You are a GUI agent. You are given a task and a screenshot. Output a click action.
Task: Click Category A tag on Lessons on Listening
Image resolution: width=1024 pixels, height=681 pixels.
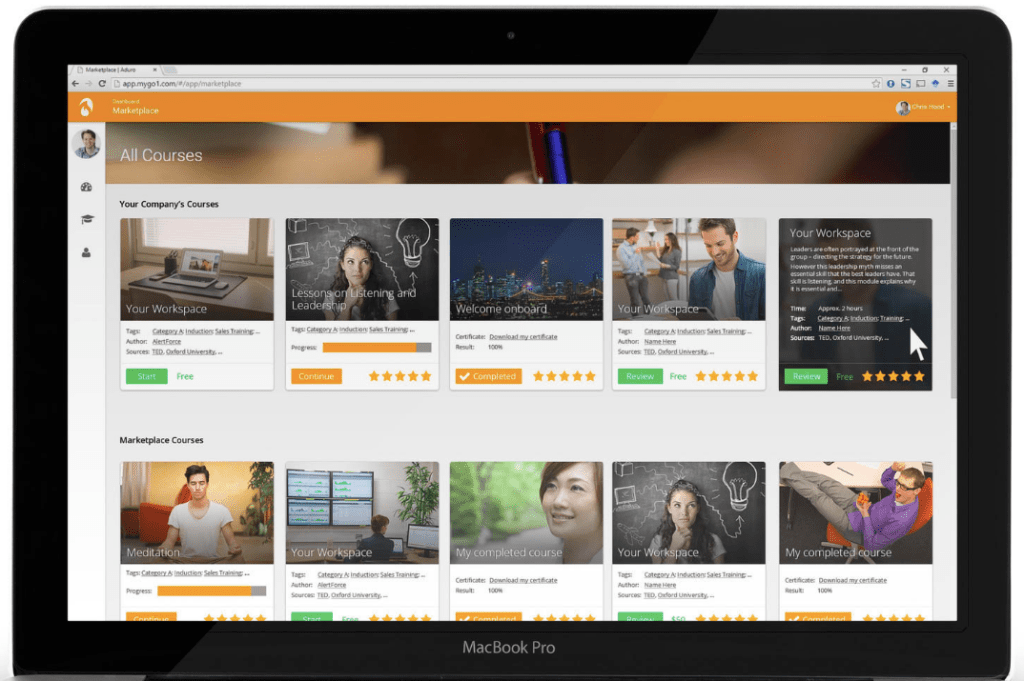pyautogui.click(x=322, y=330)
